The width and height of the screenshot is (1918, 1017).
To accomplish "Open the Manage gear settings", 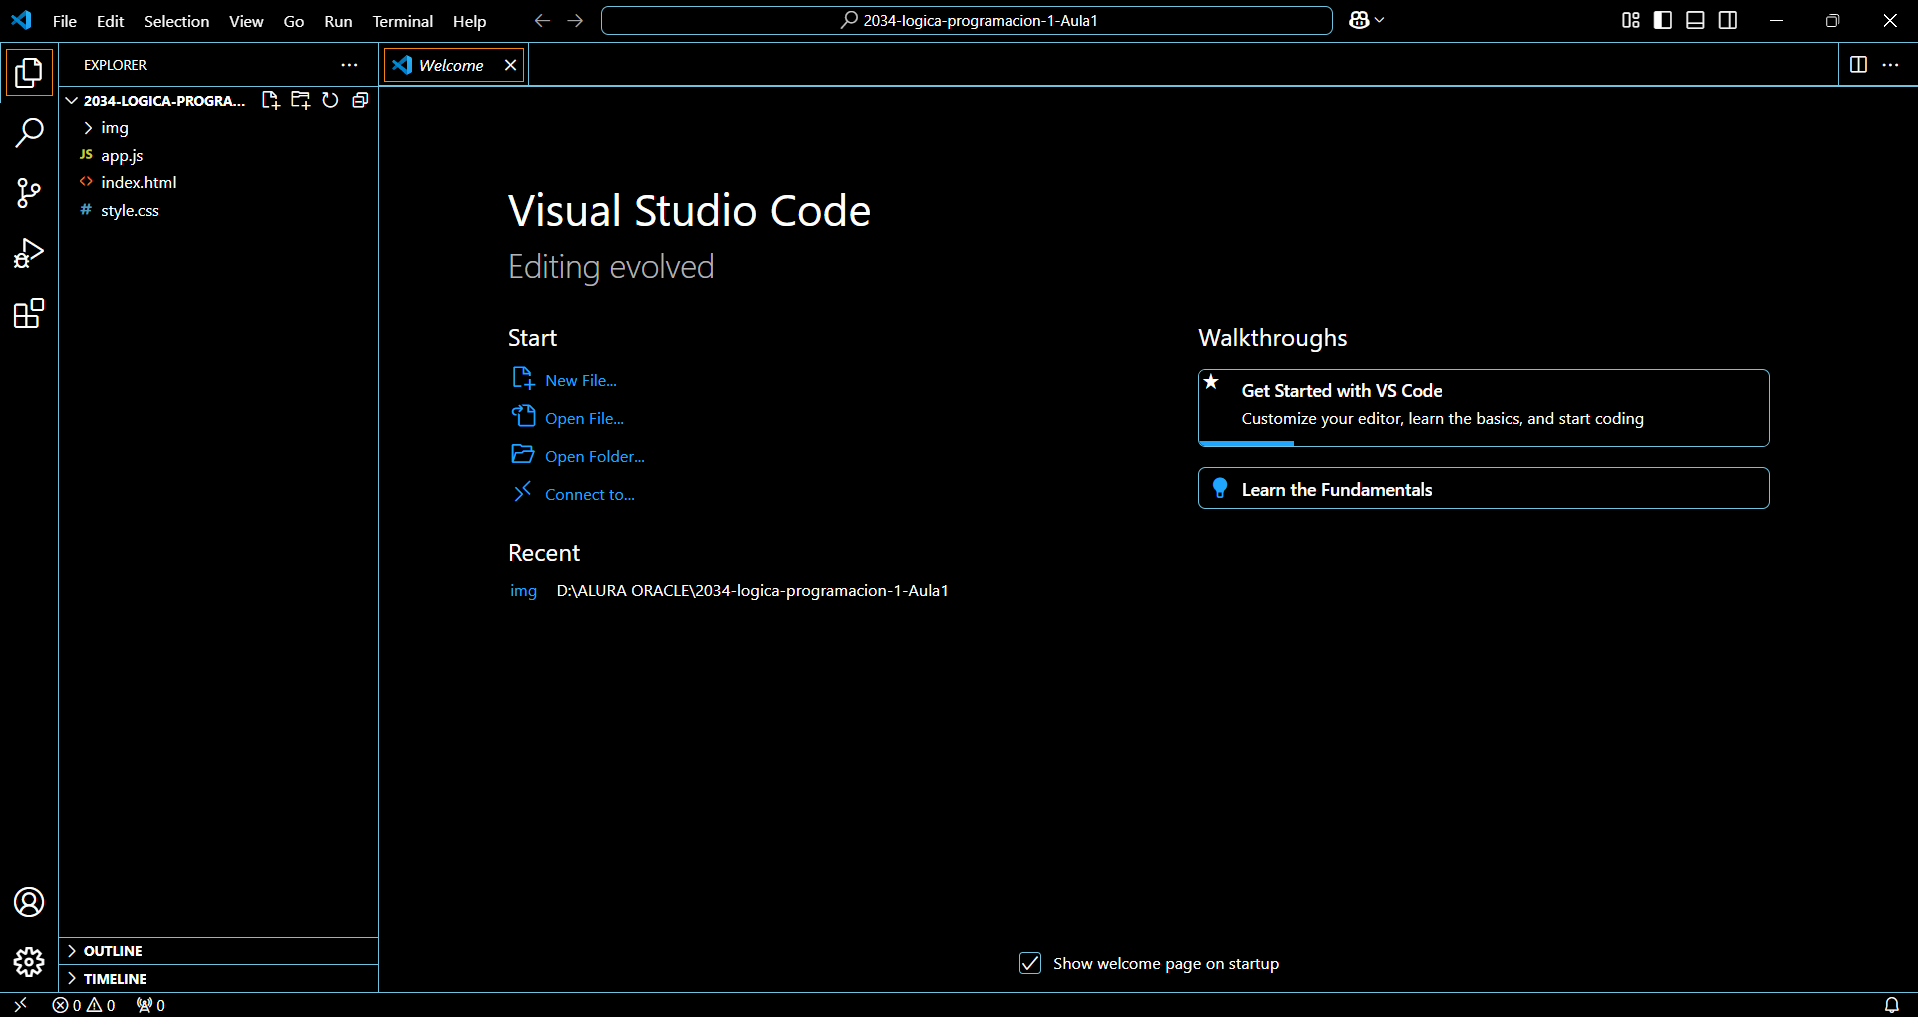I will [29, 962].
